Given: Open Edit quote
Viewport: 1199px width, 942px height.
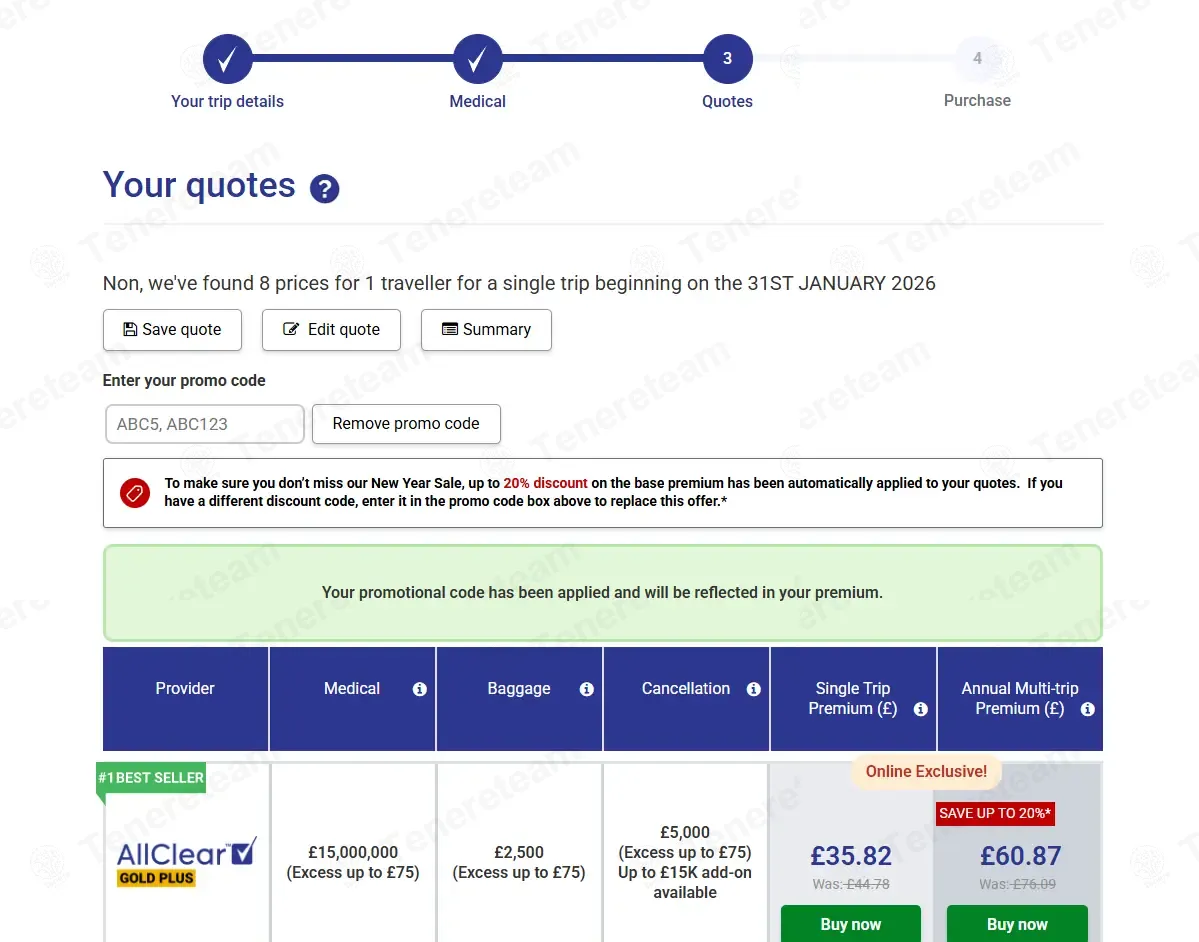Looking at the screenshot, I should pos(331,330).
